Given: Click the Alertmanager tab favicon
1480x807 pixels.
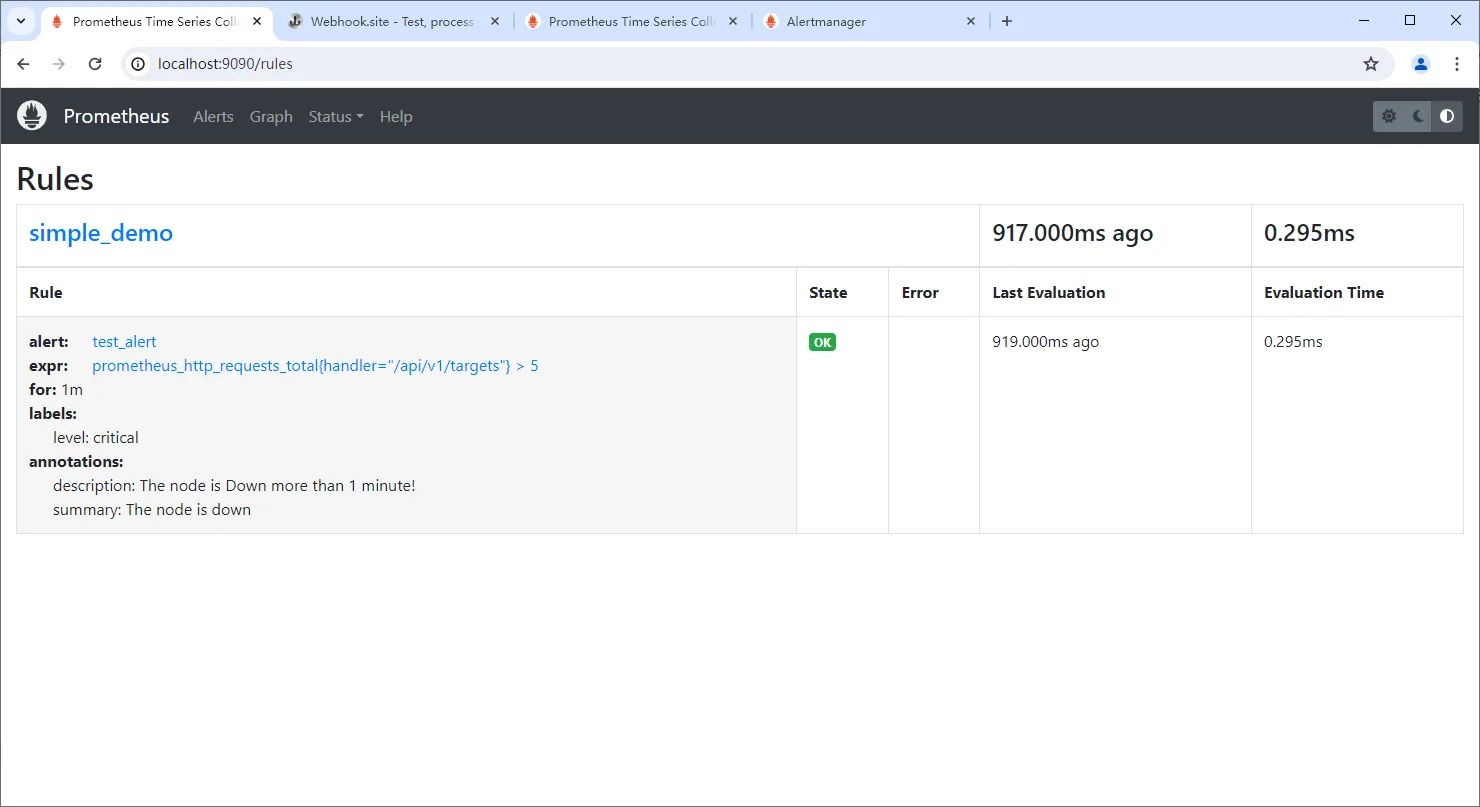Looking at the screenshot, I should point(771,21).
